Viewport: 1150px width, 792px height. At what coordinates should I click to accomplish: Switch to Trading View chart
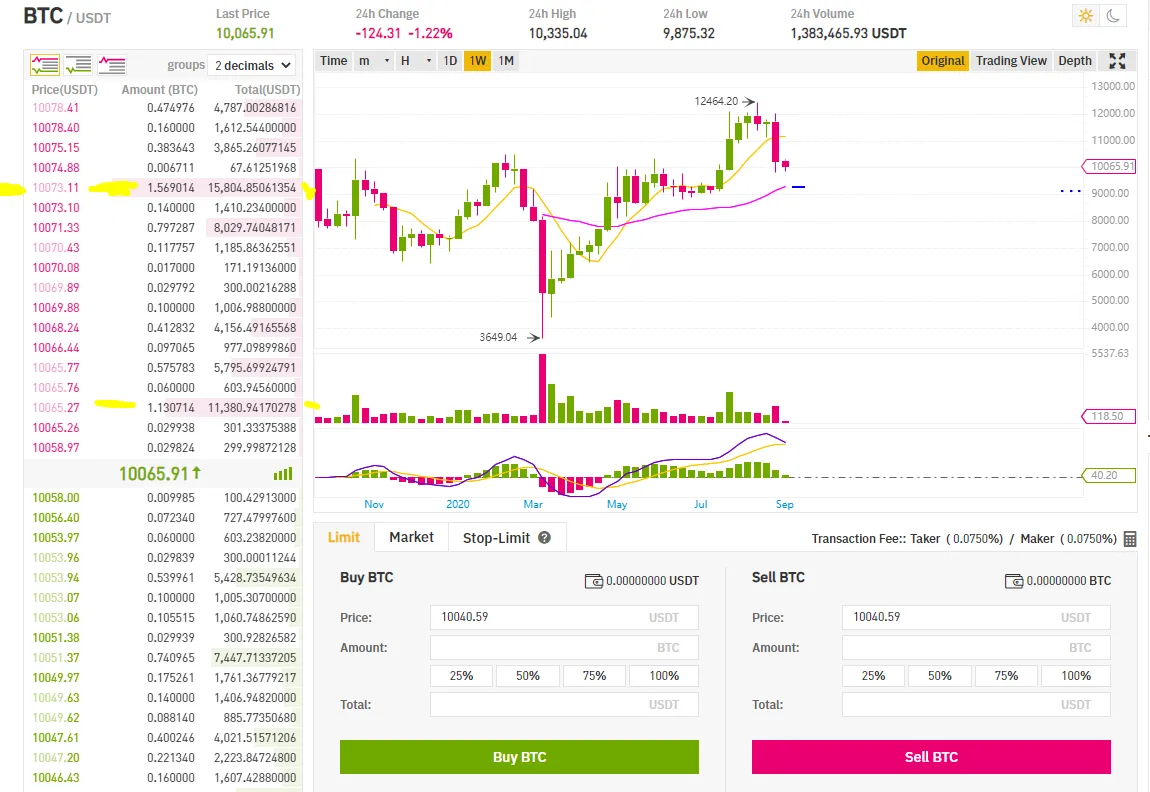(x=1011, y=61)
